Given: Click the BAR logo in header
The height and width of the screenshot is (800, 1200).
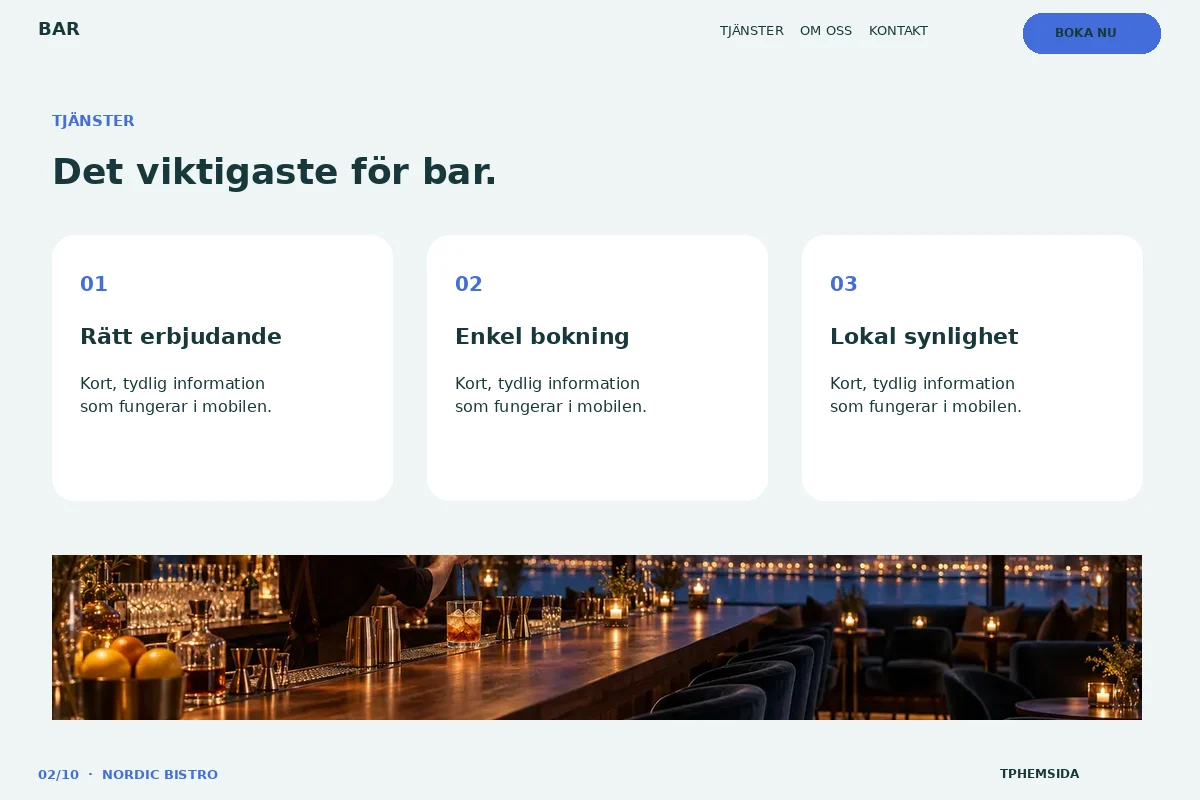Looking at the screenshot, I should pos(59,29).
